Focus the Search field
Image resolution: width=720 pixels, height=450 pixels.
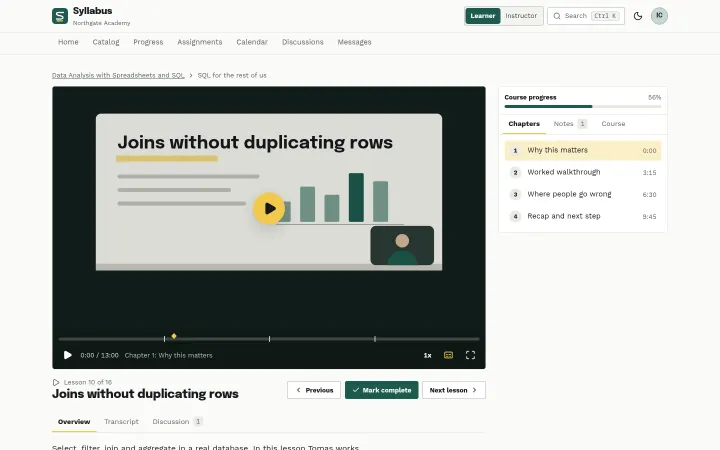585,16
